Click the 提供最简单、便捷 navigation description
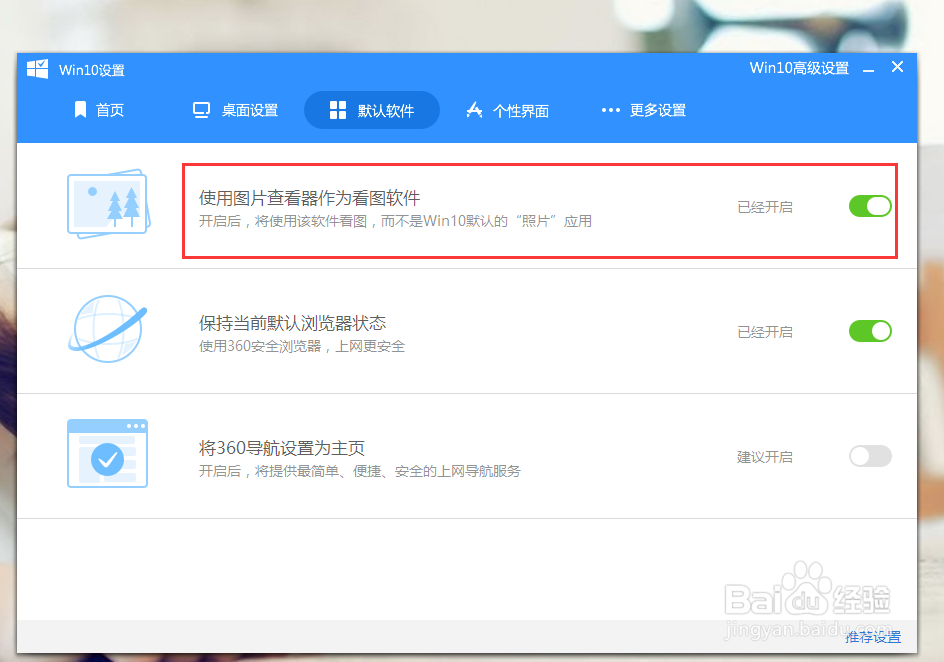944x662 pixels. pos(359,471)
